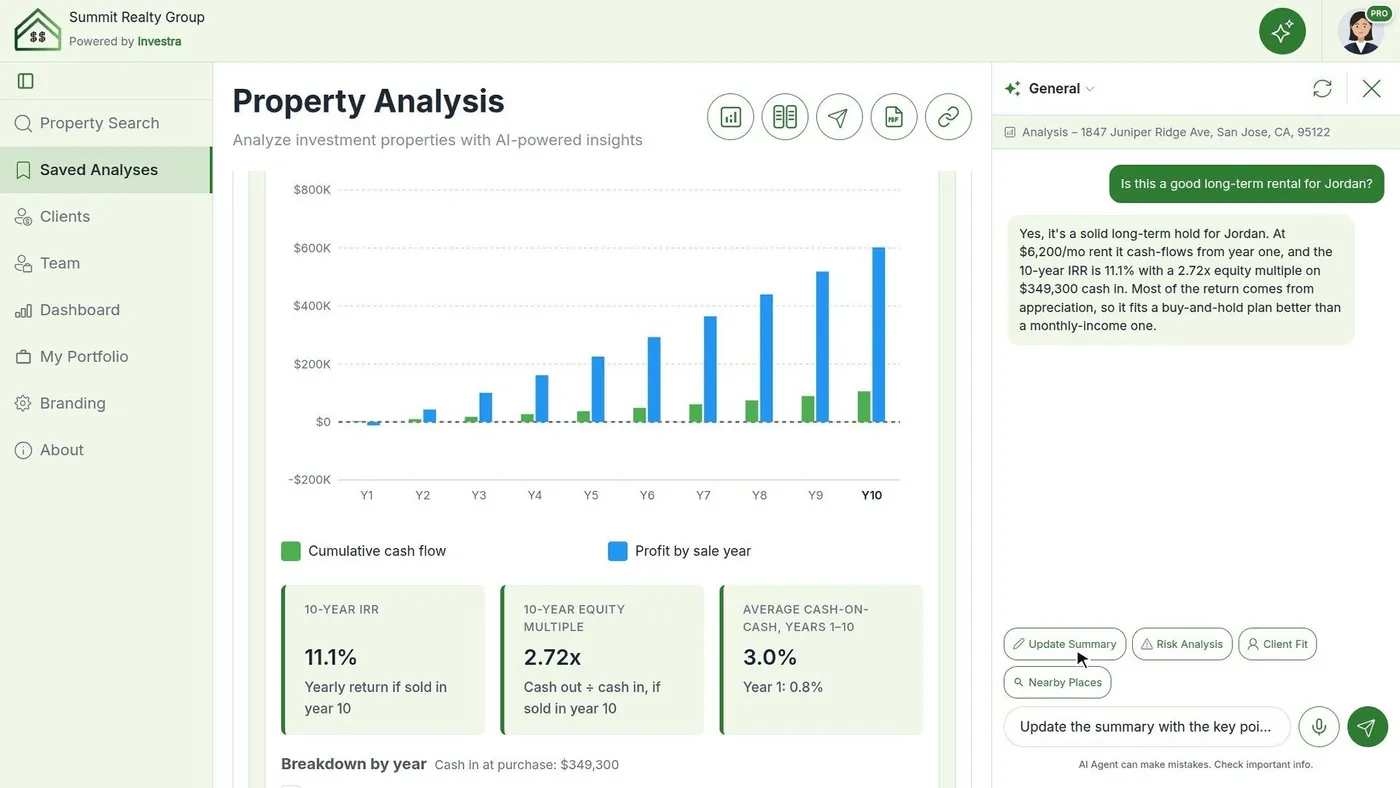The width and height of the screenshot is (1400, 788).
Task: Click the AI reply message bubble
Action: point(1181,280)
